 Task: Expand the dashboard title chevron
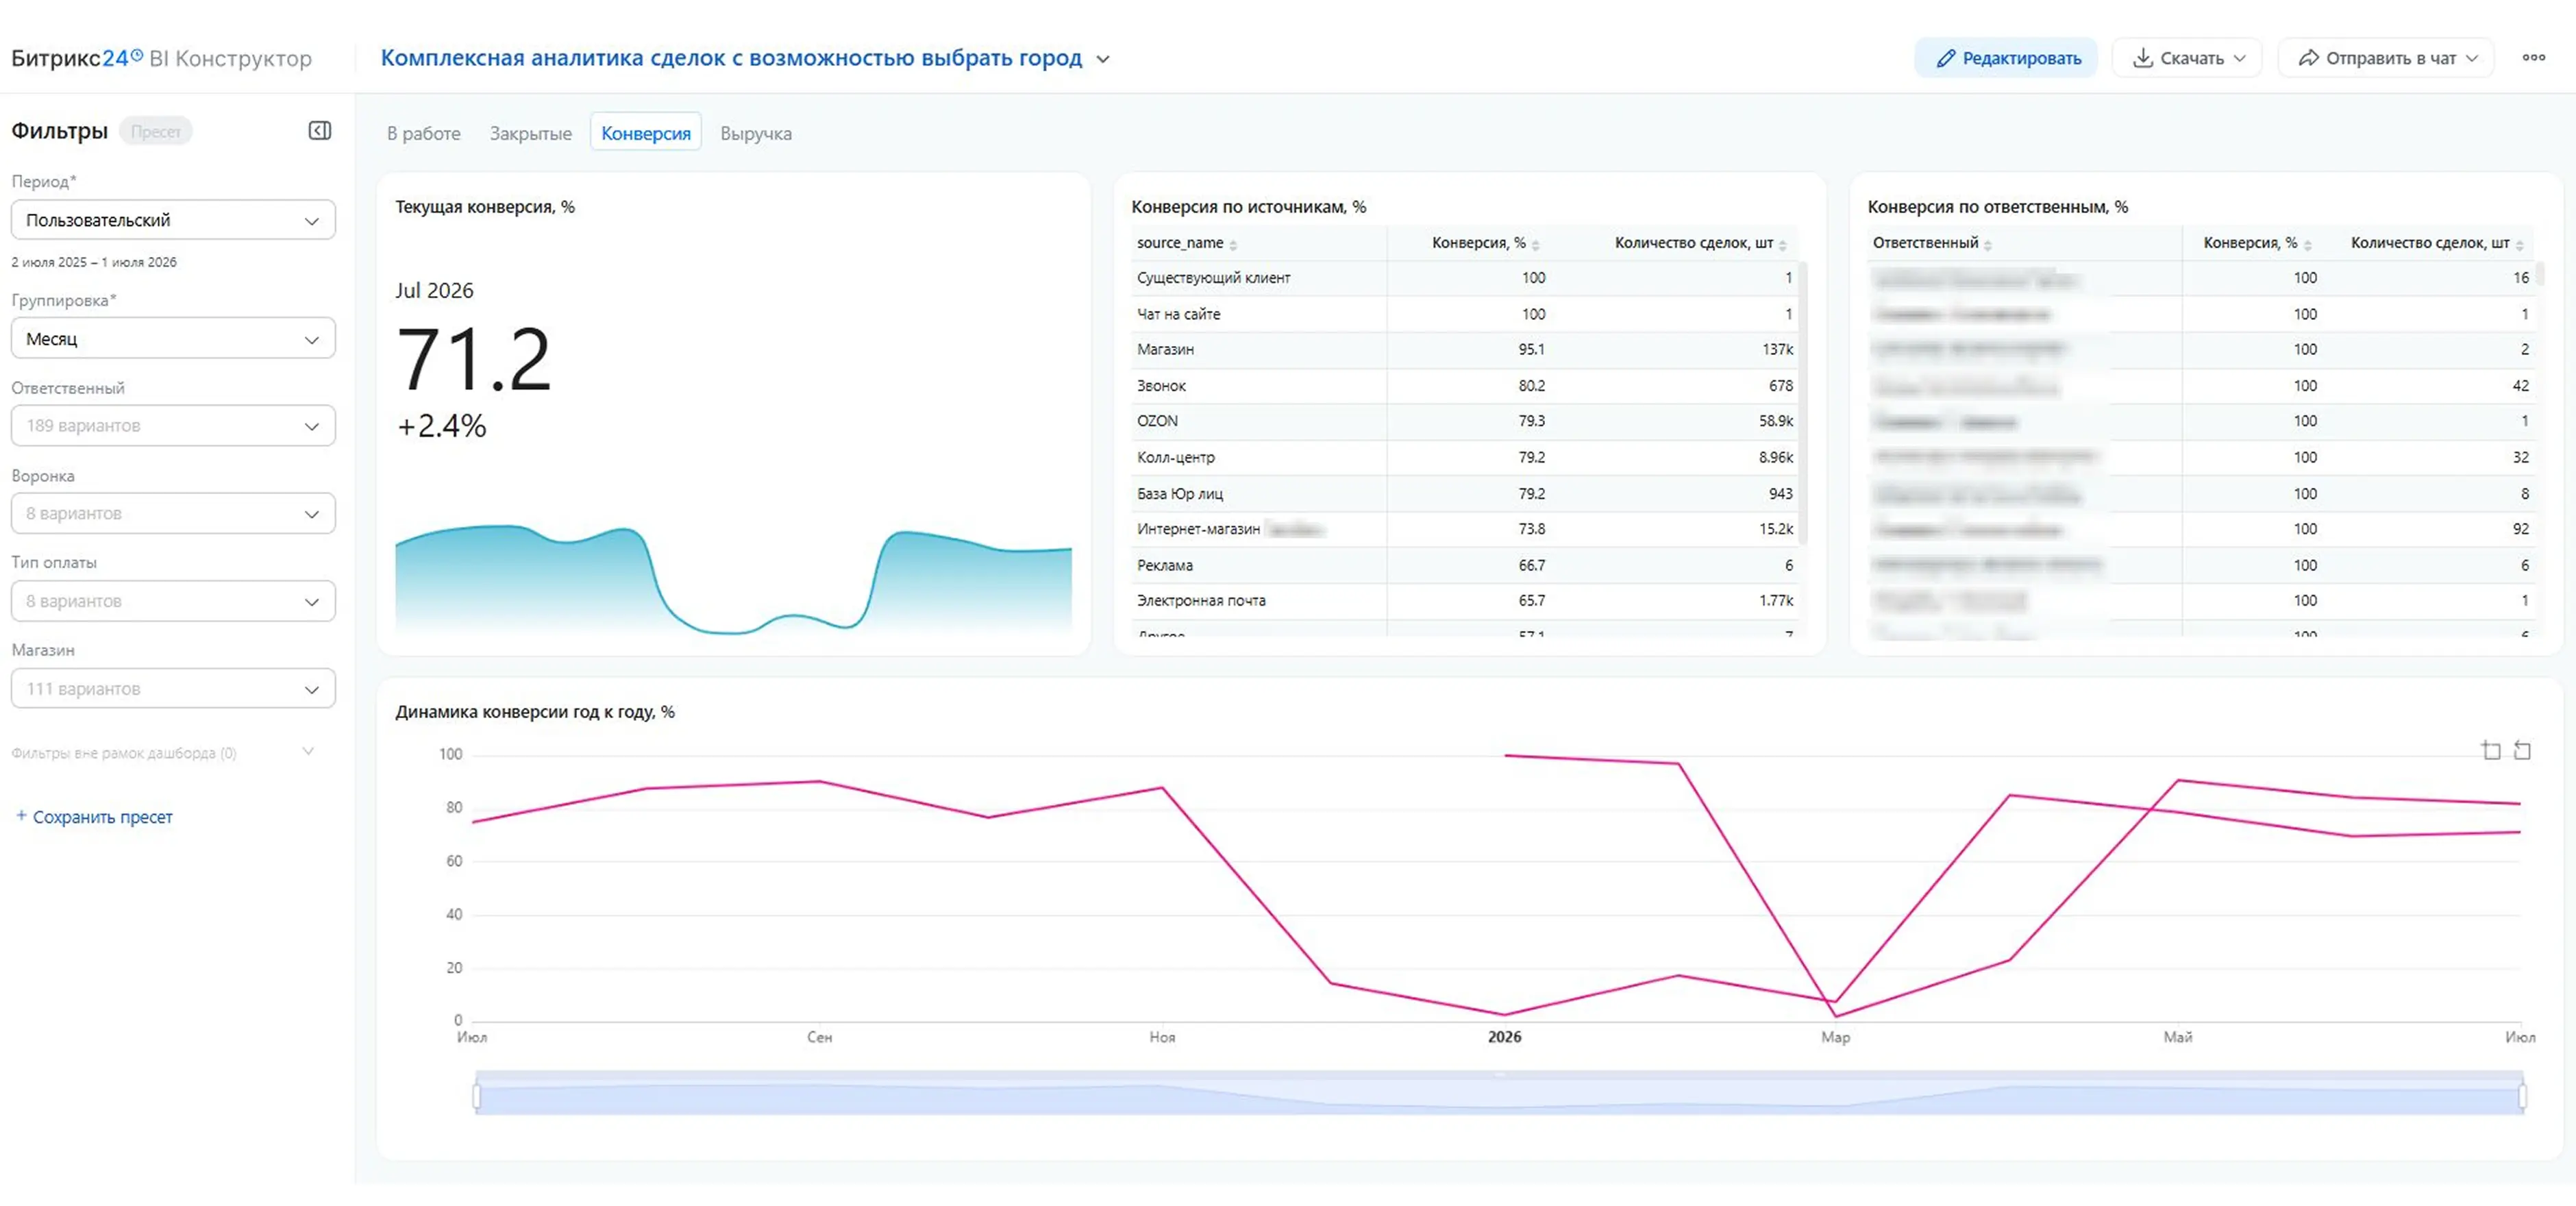[x=1103, y=59]
